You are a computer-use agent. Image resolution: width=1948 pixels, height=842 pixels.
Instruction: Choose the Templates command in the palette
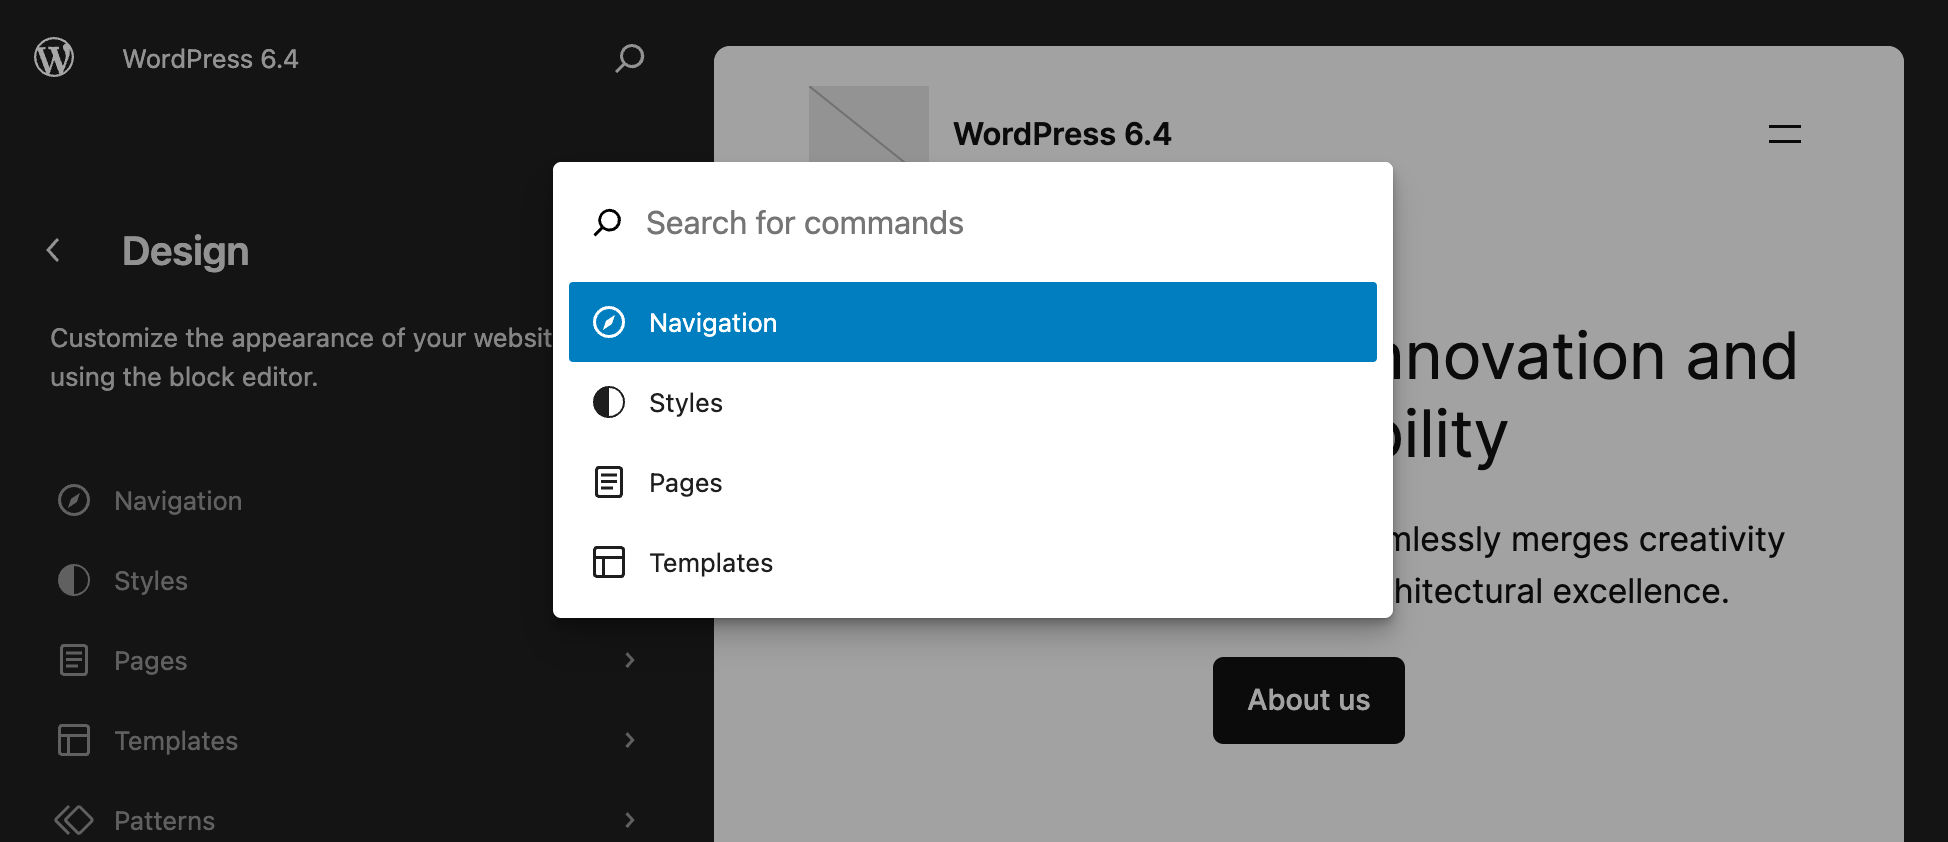click(973, 562)
